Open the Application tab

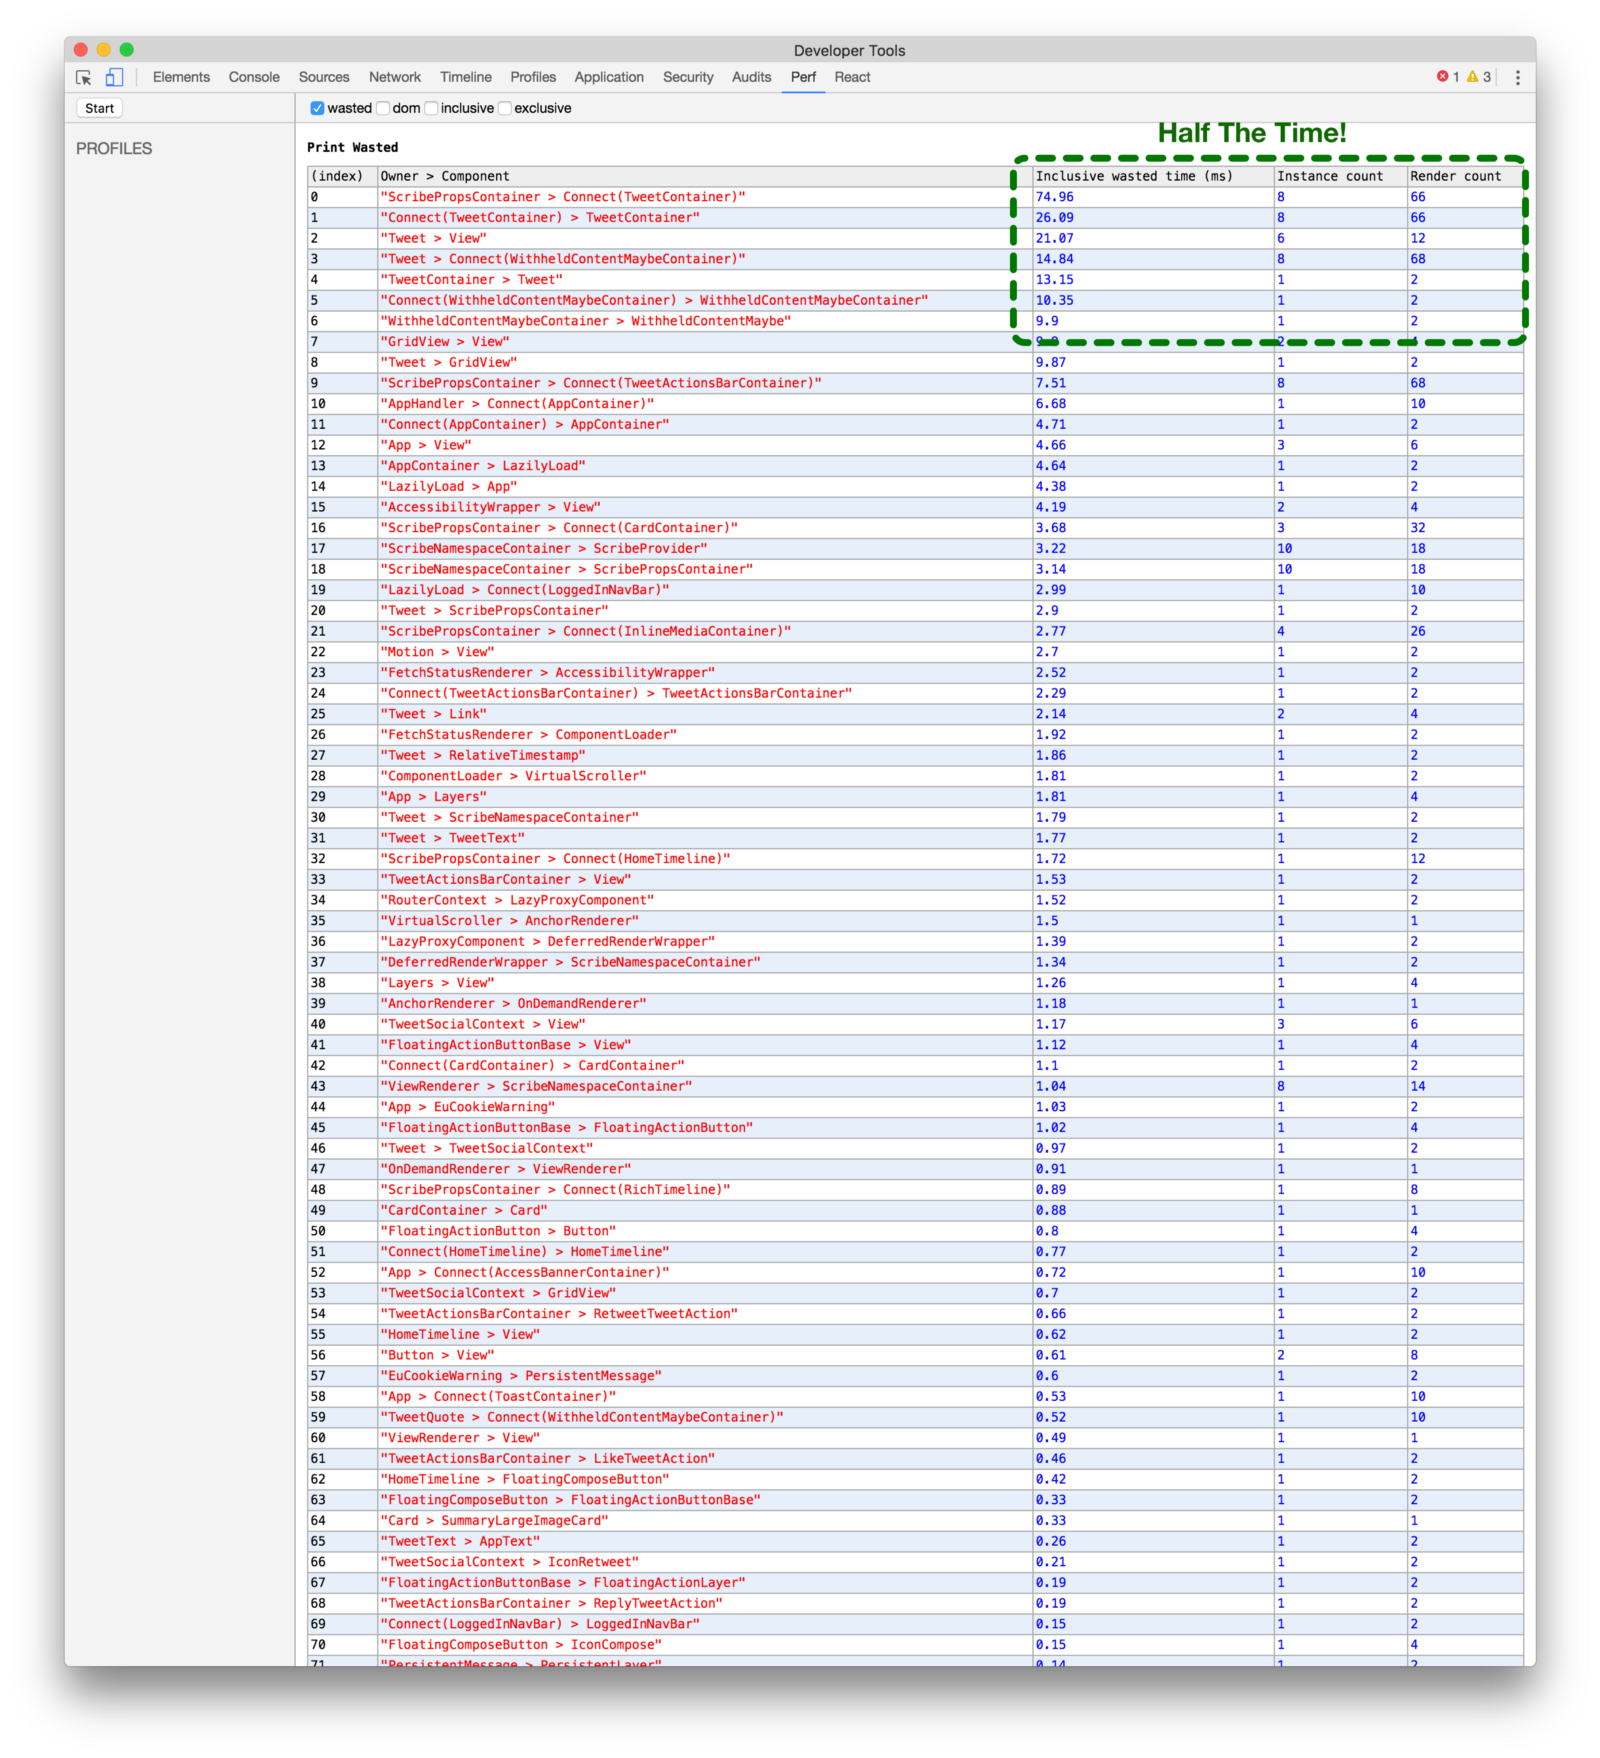[609, 77]
